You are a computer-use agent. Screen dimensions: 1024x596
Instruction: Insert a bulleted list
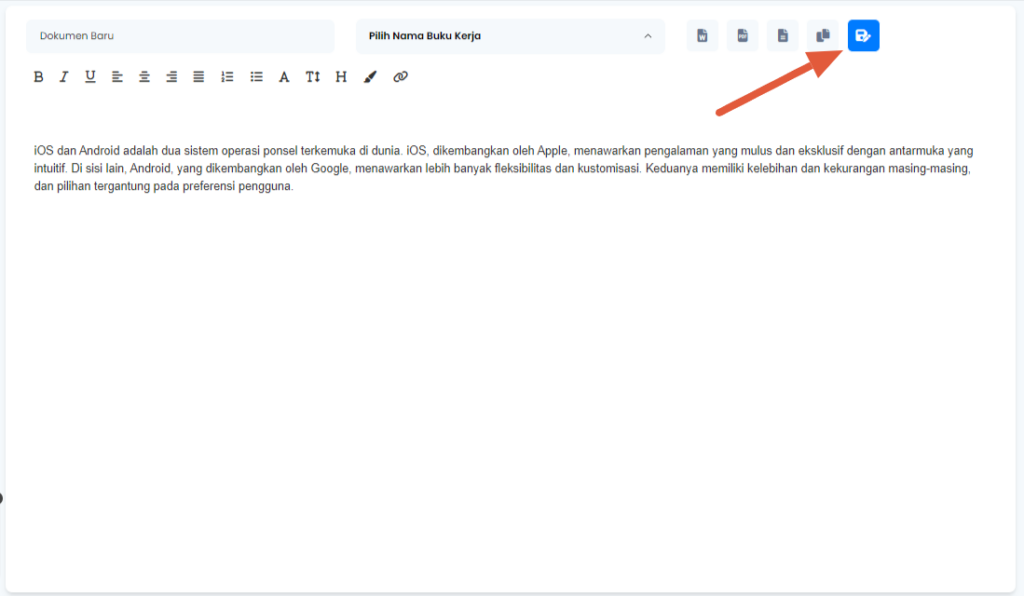click(x=256, y=77)
